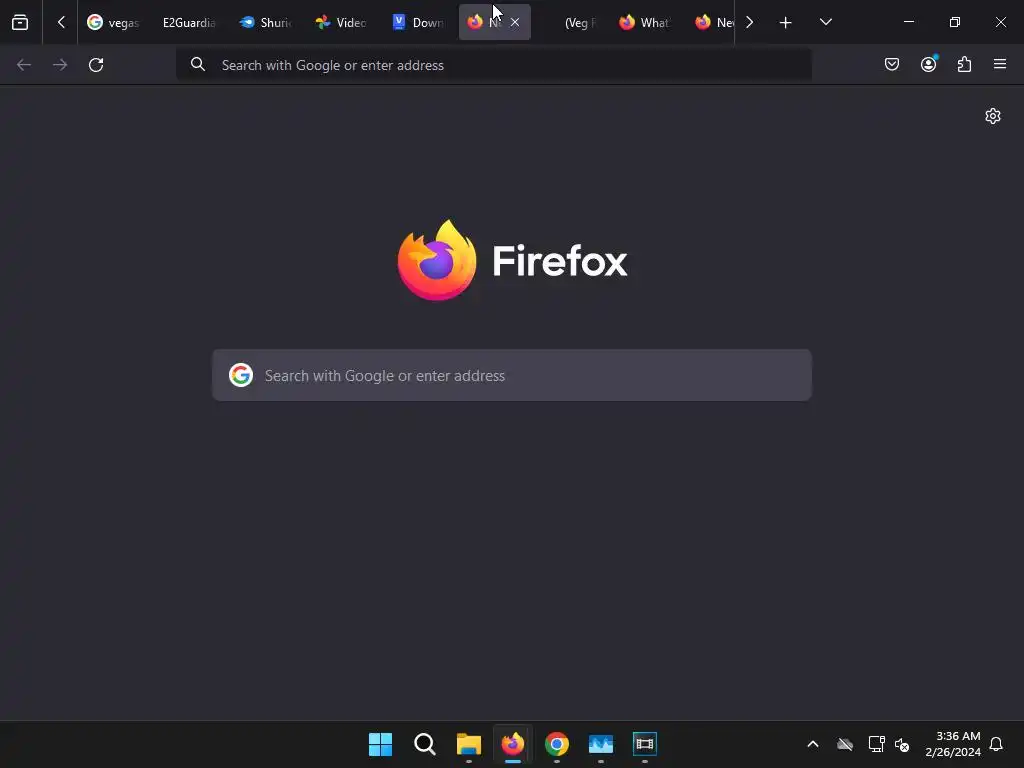Viewport: 1024px width, 768px height.
Task: Restore down the Firefox window
Action: 955,22
